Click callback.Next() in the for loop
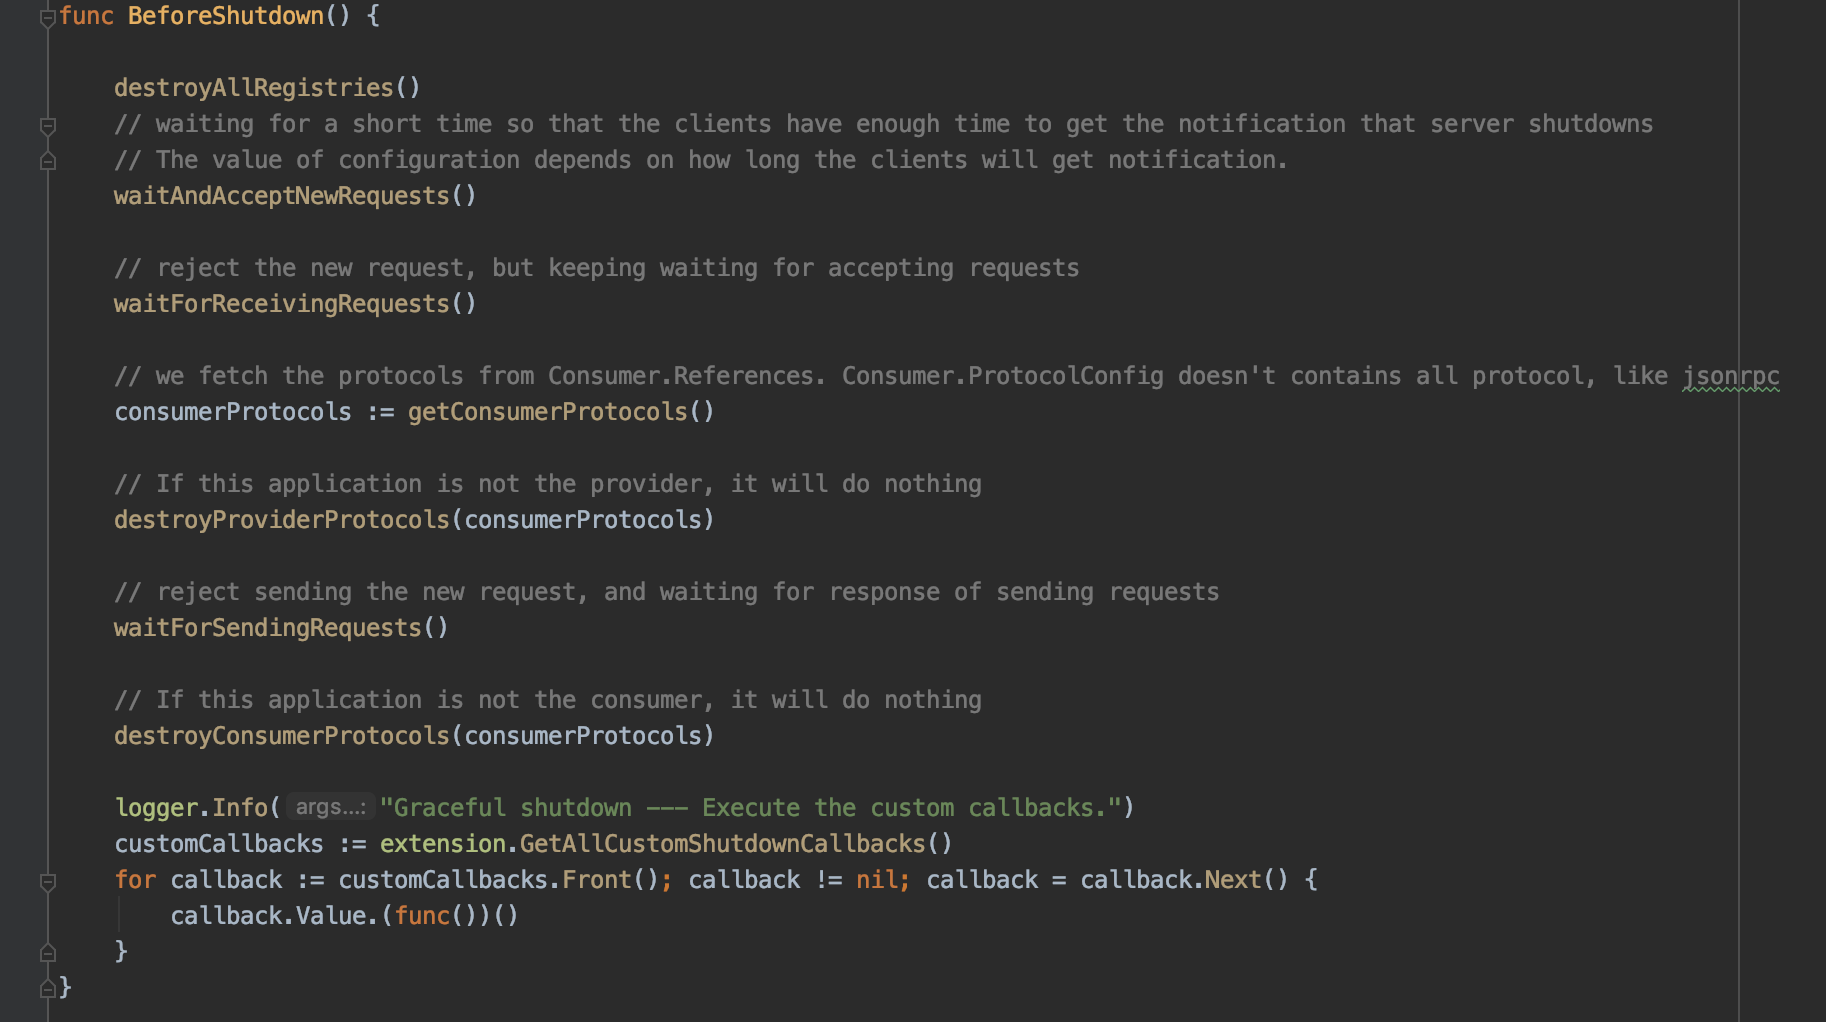Screen dimensions: 1826x1022 coord(1184,880)
